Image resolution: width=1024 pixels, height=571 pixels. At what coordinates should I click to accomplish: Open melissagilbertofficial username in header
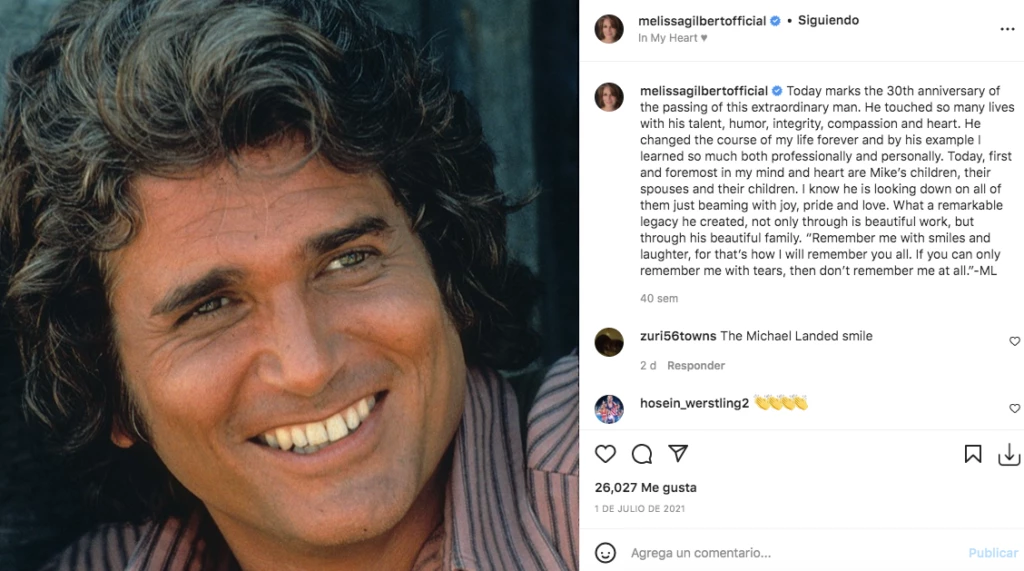pos(702,21)
